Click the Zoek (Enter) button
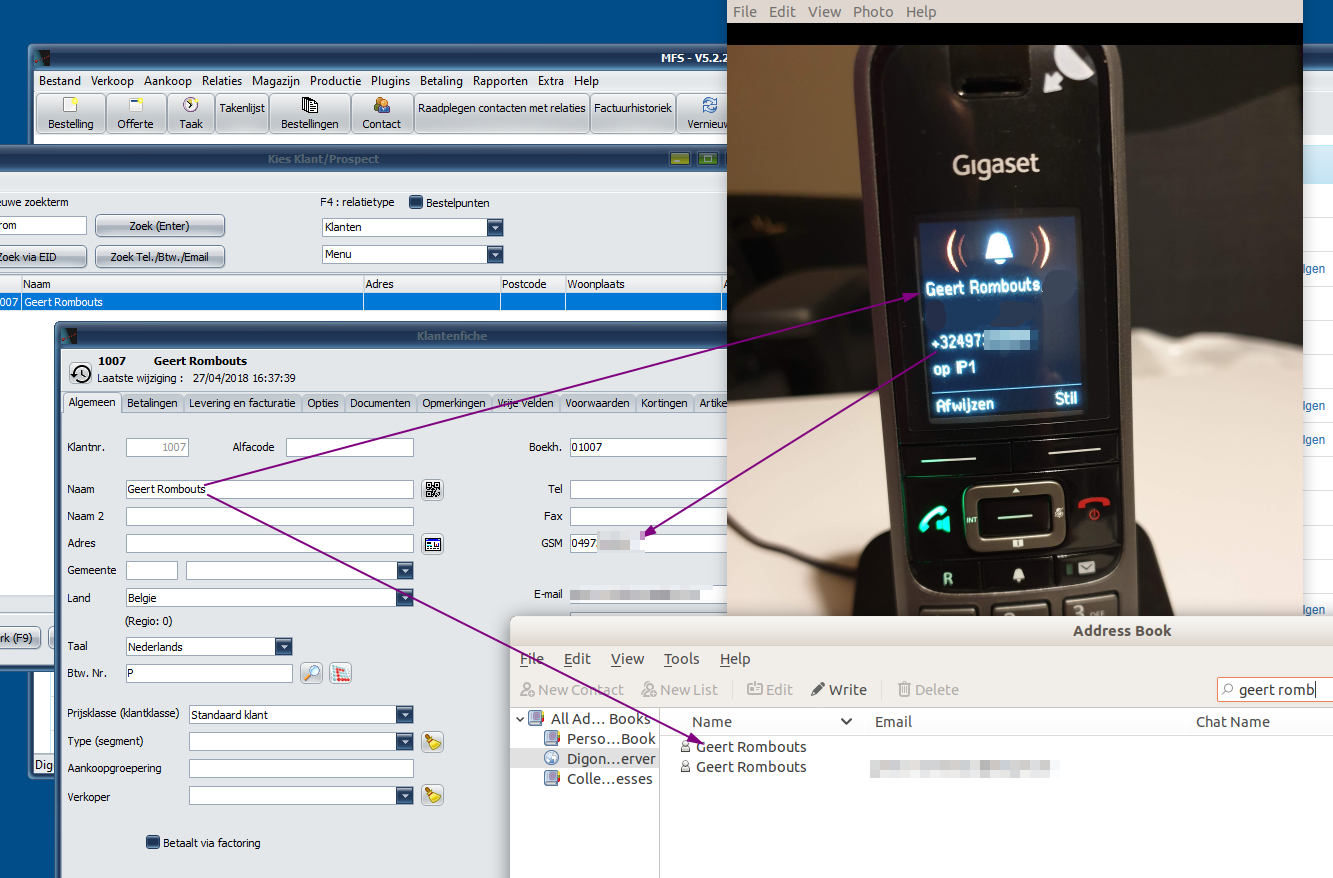Viewport: 1333px width, 878px height. (160, 226)
